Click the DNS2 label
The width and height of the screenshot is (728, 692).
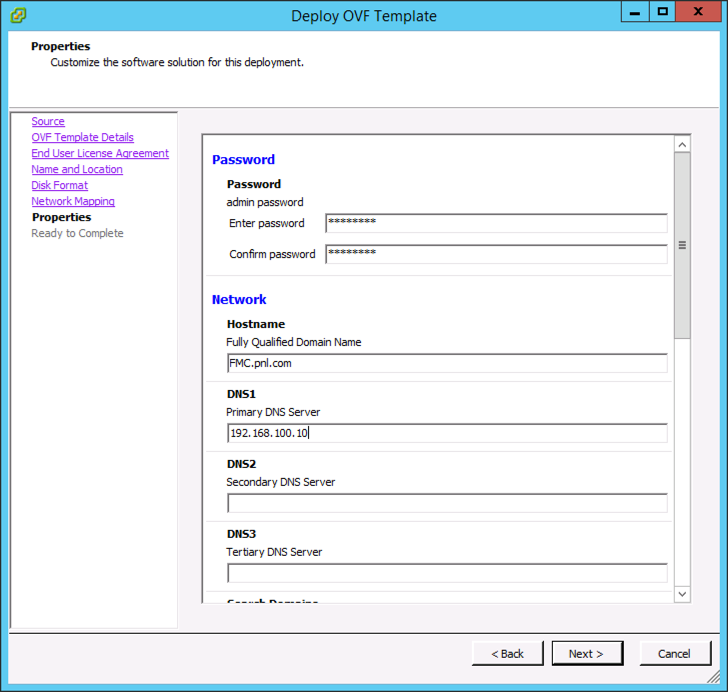click(x=241, y=464)
